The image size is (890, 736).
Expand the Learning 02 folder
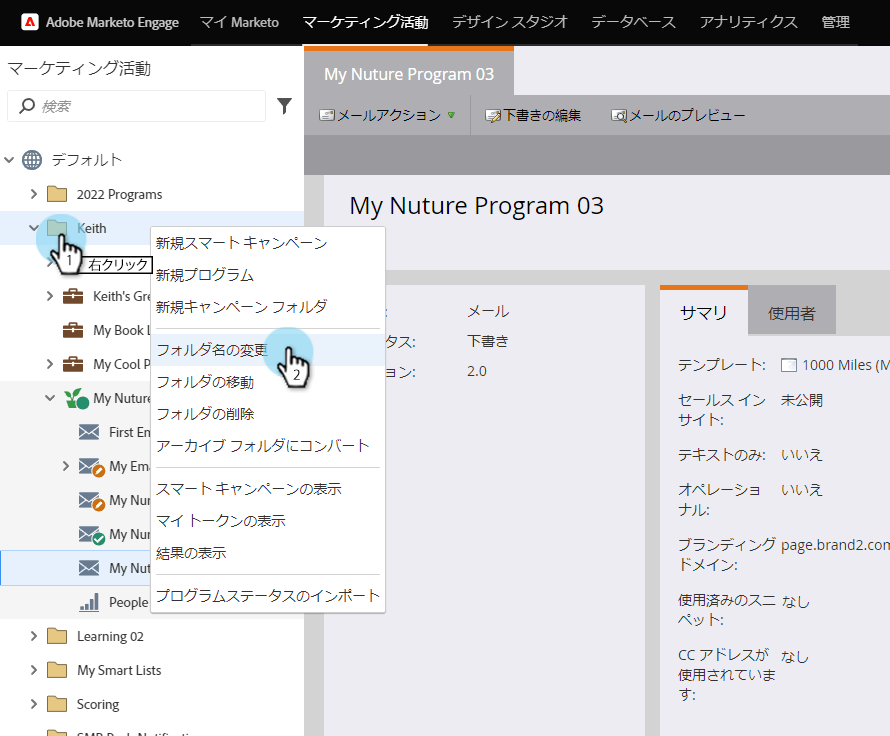(34, 636)
